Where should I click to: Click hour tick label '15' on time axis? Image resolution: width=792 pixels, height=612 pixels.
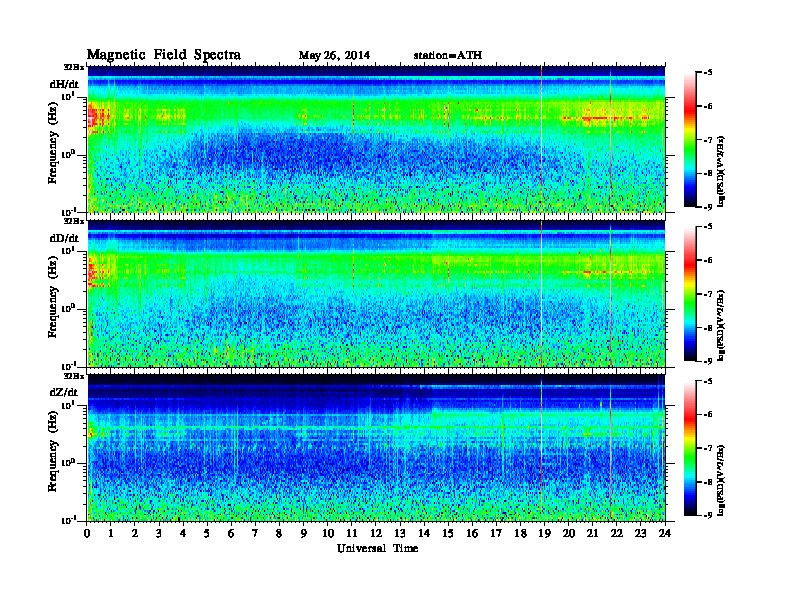coord(448,533)
